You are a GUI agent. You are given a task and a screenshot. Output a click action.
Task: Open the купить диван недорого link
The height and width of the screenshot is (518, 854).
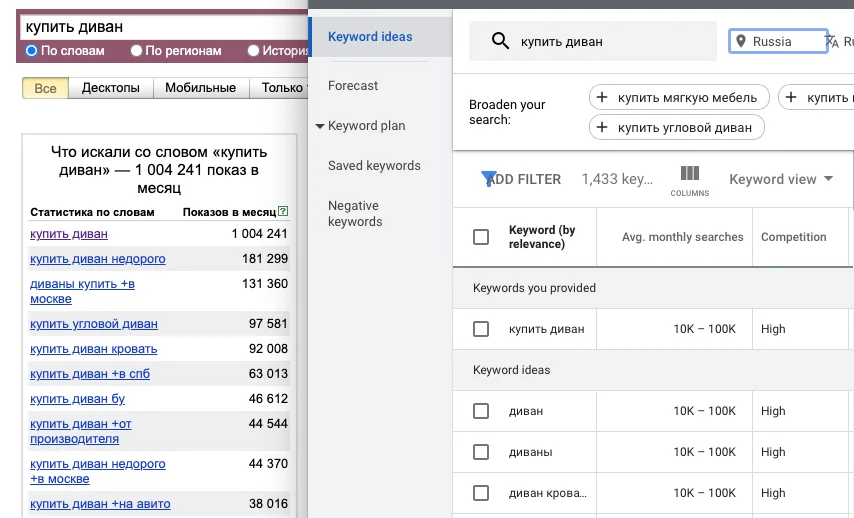(97, 259)
